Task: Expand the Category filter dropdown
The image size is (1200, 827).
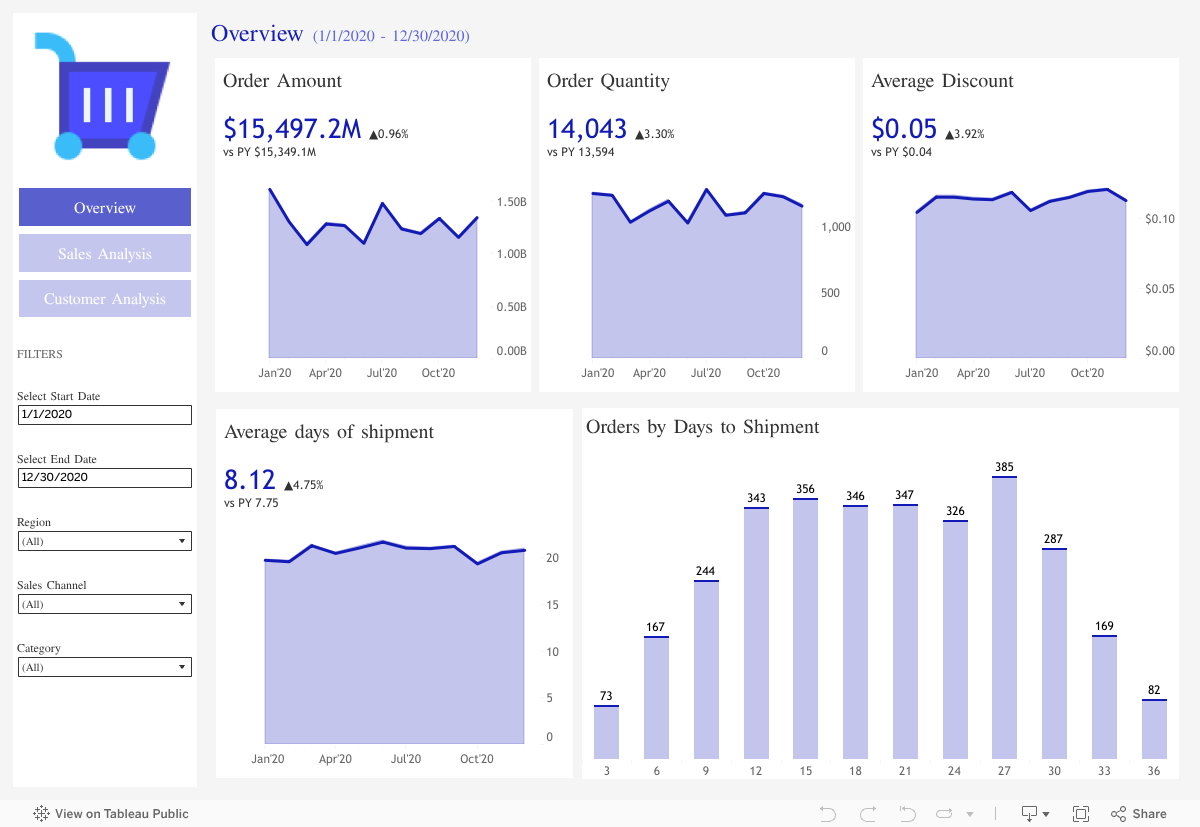Action: click(x=104, y=667)
